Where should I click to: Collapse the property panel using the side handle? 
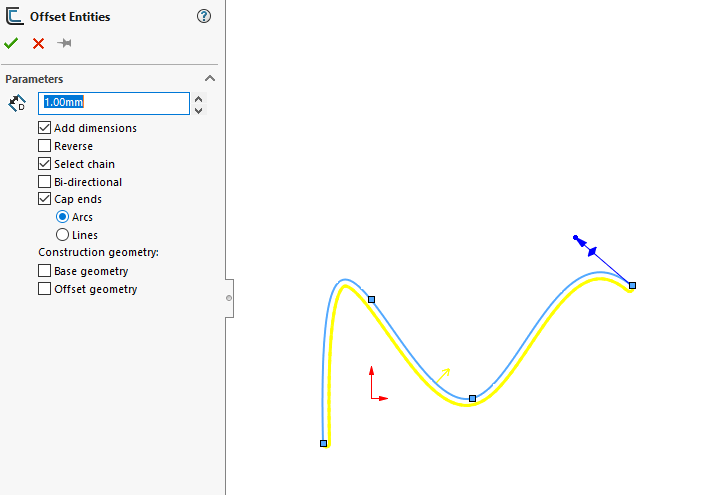click(x=229, y=298)
